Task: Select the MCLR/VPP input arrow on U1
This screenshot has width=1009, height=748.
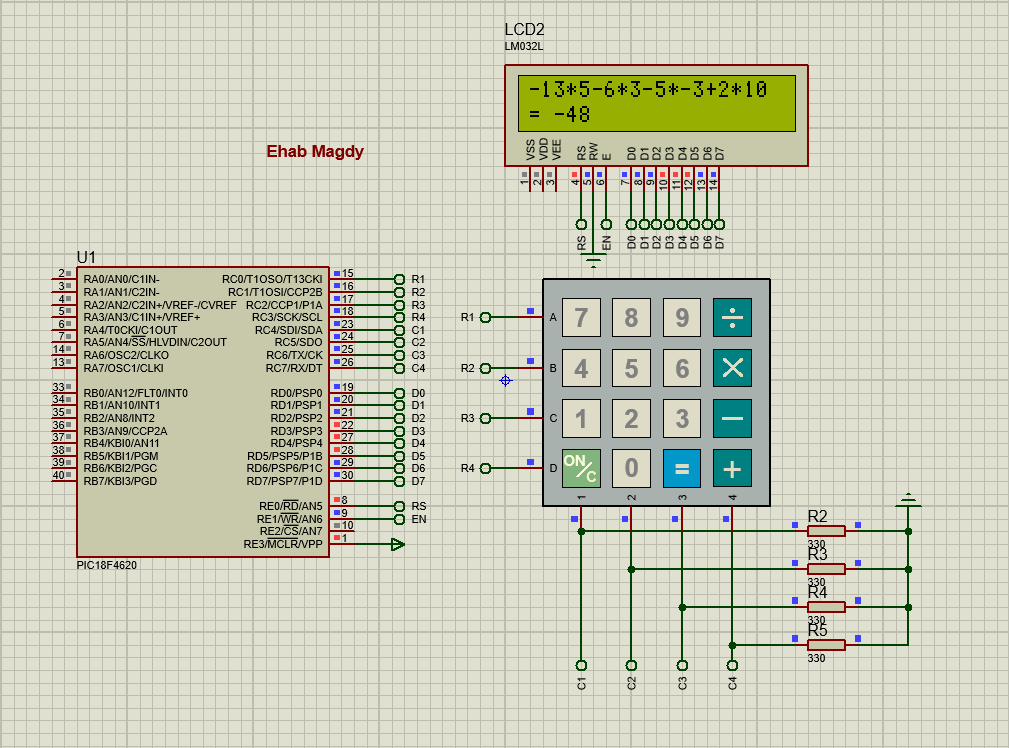Action: click(396, 545)
